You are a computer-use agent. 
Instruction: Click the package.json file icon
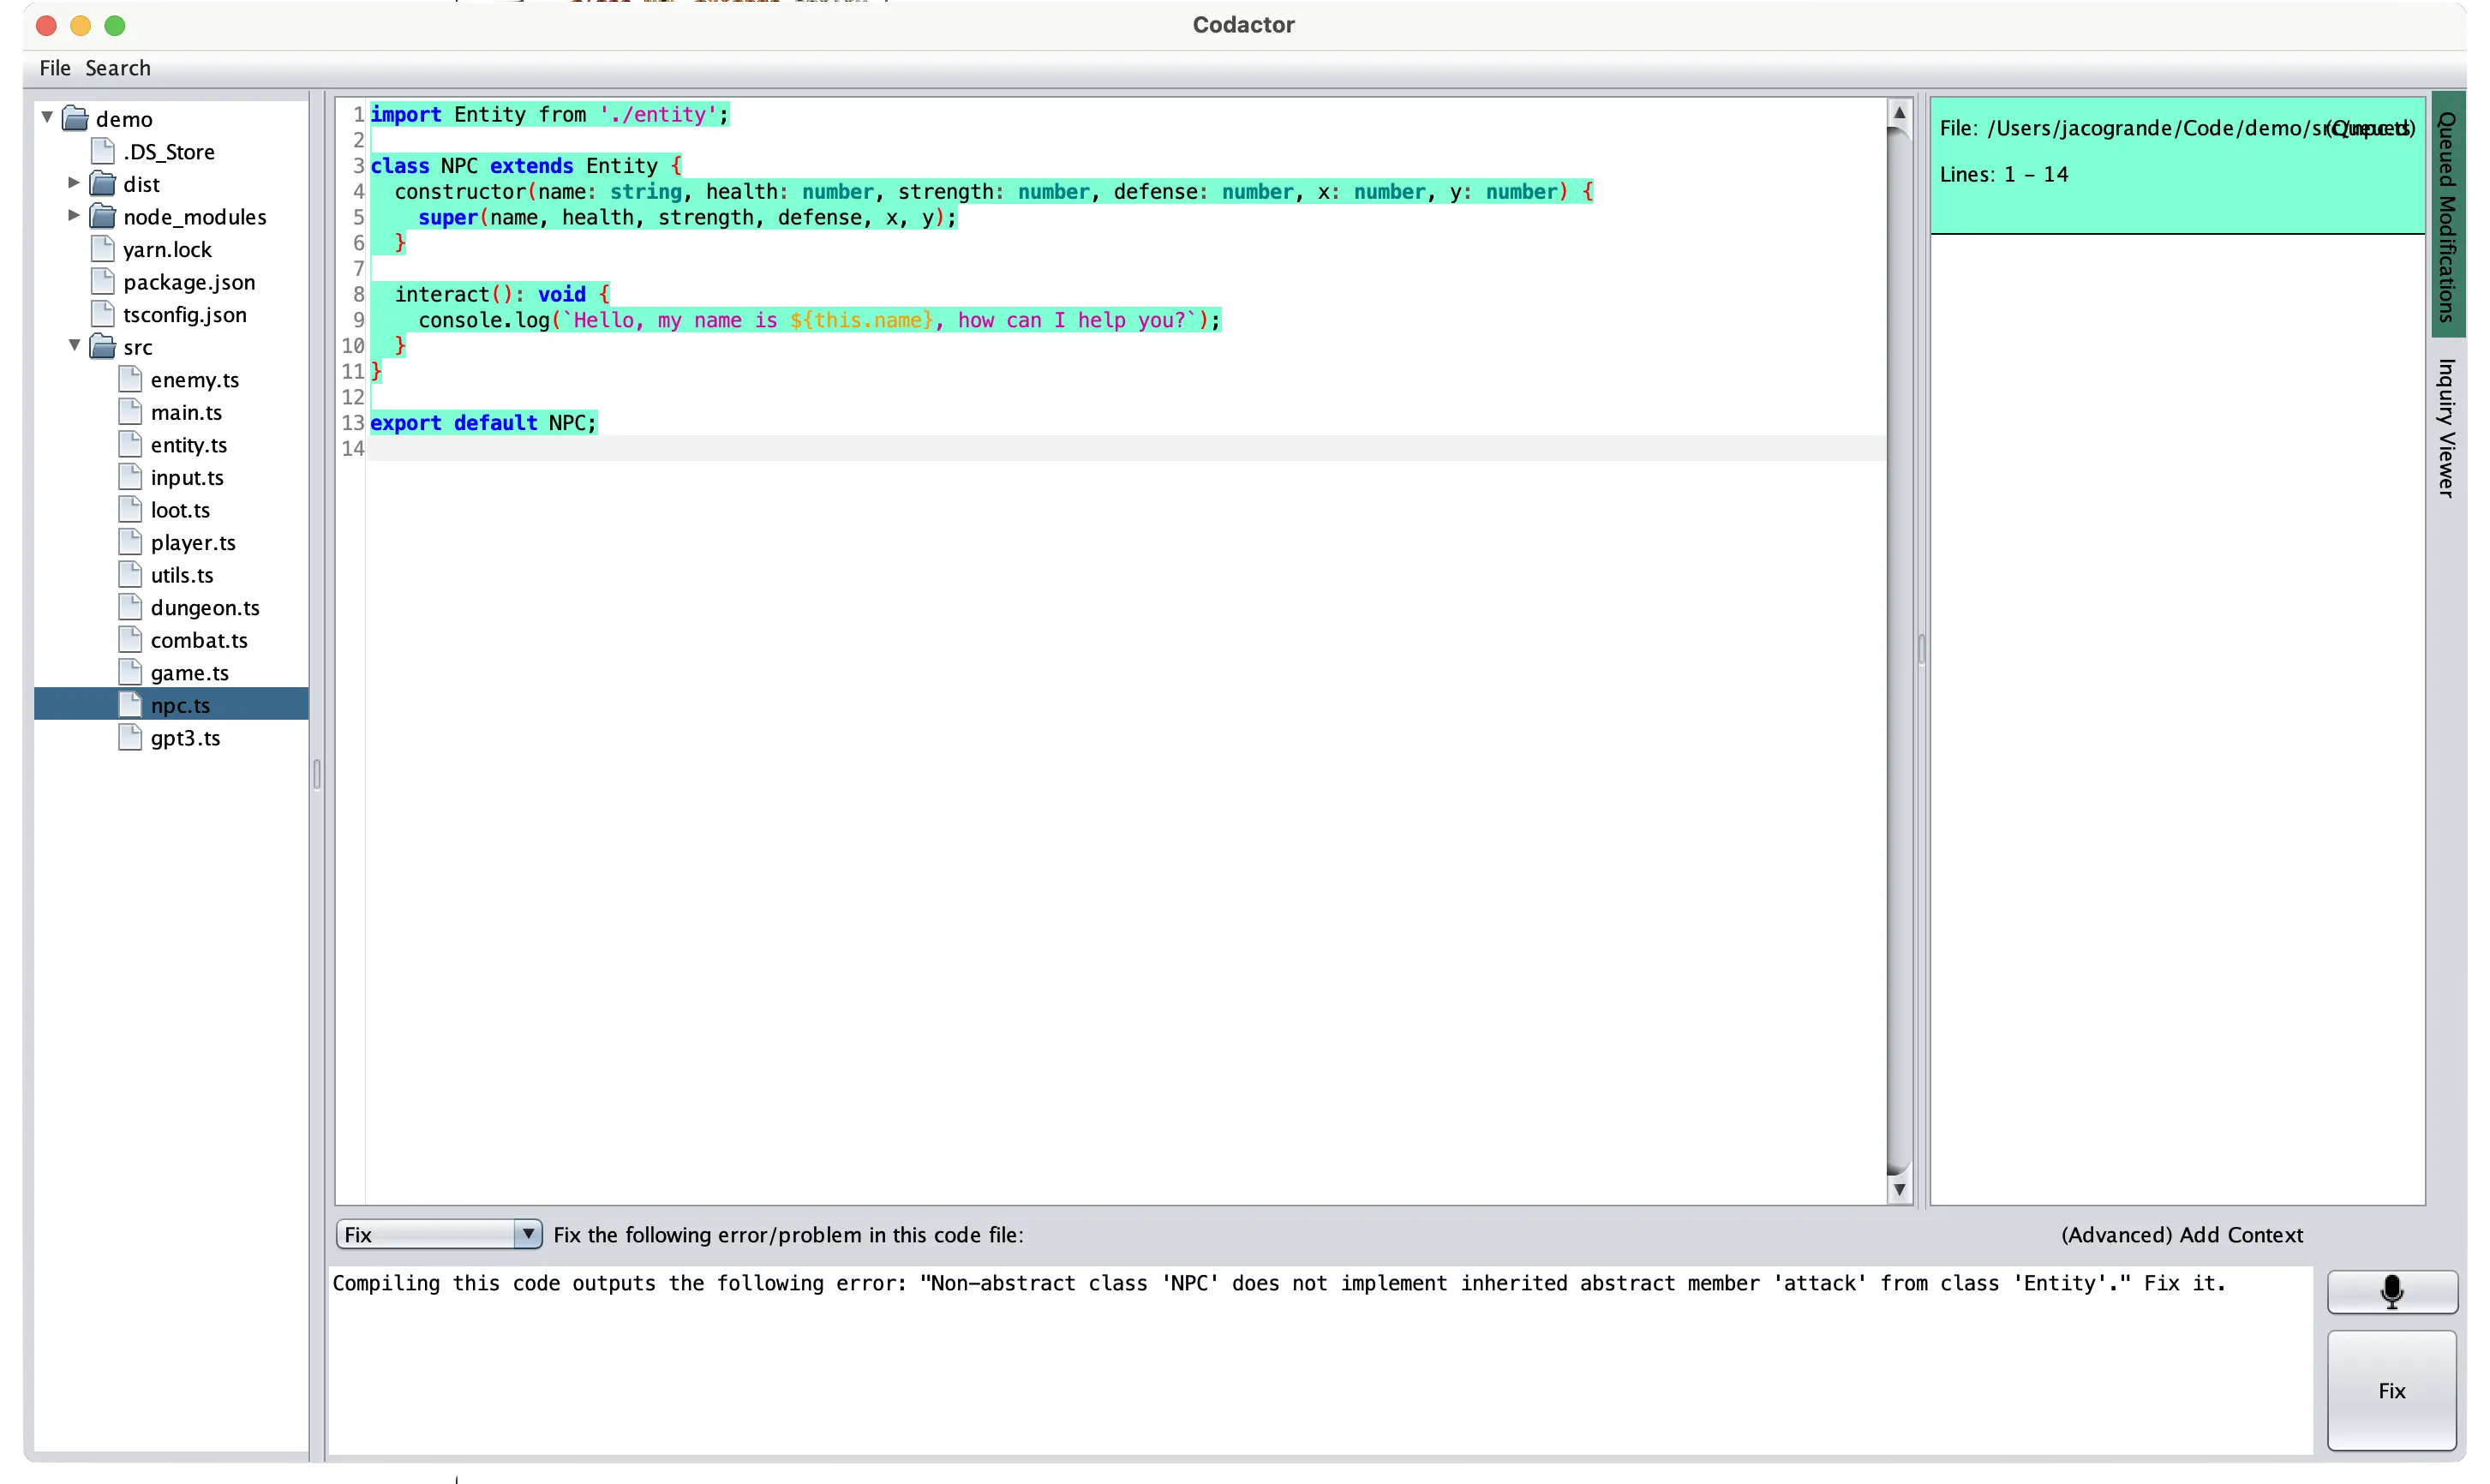tap(103, 282)
